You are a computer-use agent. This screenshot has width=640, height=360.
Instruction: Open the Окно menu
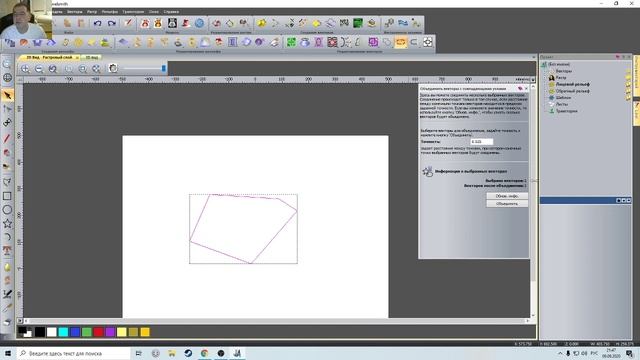click(153, 12)
